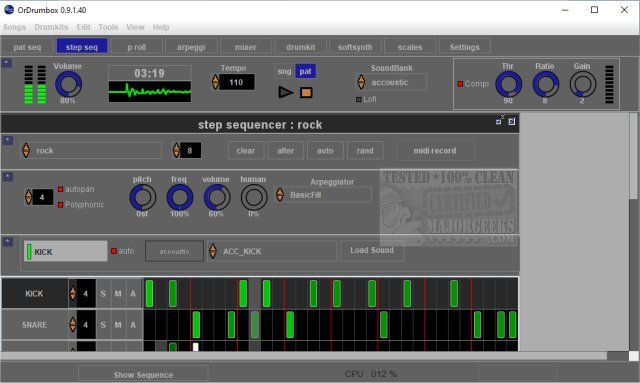
Task: Adjust KICK track step count arrows
Action: coord(73,294)
